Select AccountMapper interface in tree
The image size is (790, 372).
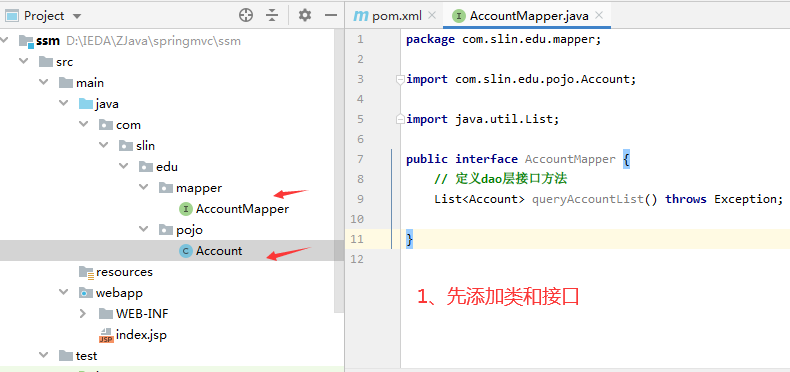coord(242,209)
